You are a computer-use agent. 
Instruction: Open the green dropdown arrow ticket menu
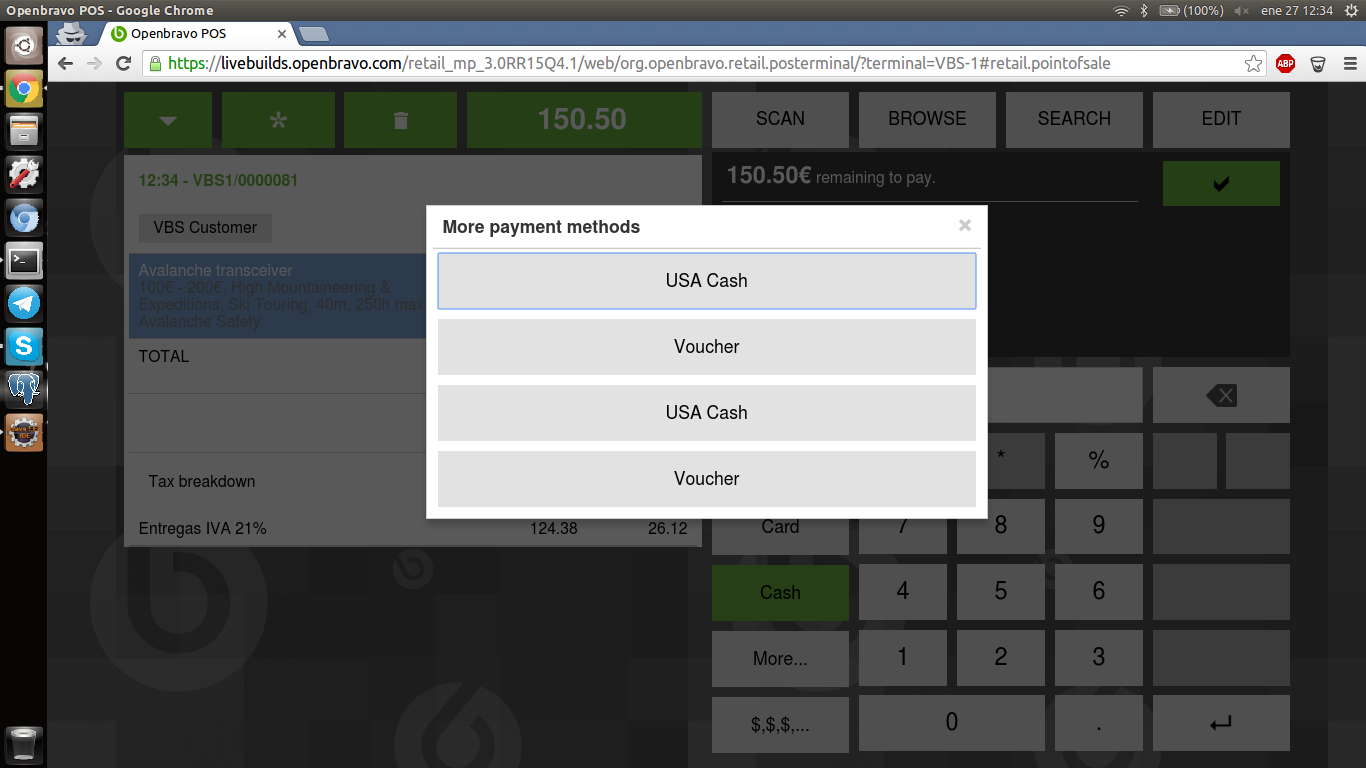click(x=168, y=120)
